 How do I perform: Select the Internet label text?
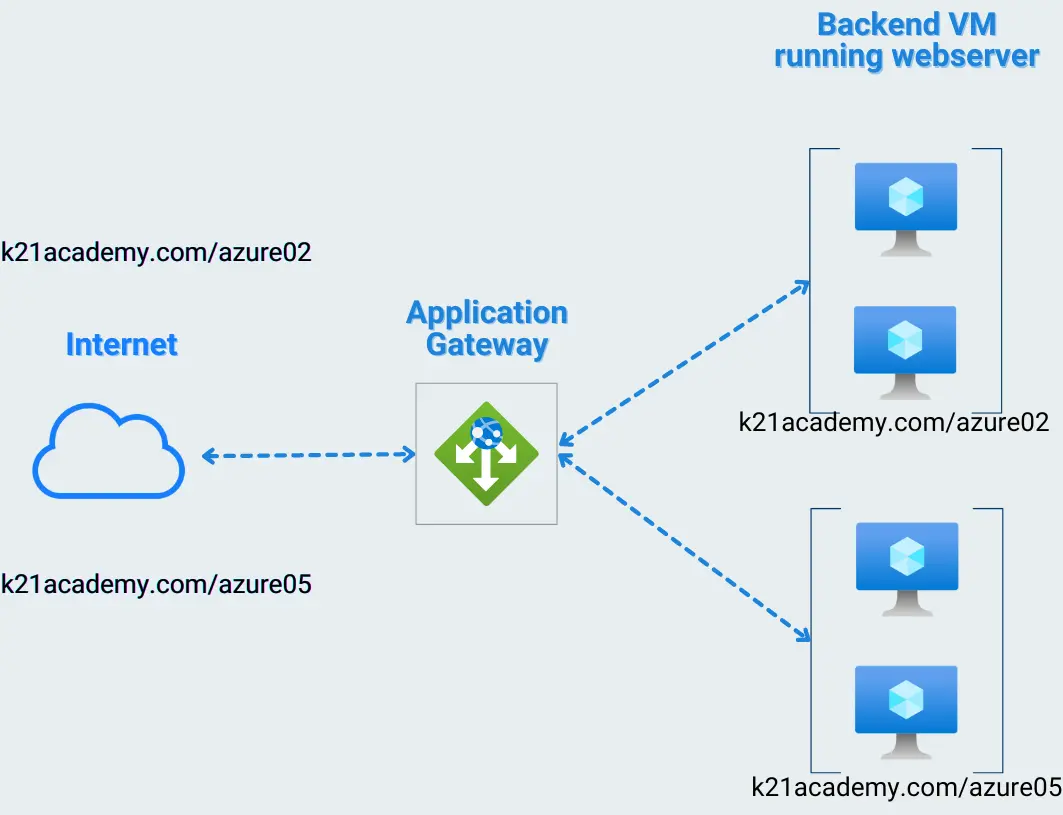120,345
